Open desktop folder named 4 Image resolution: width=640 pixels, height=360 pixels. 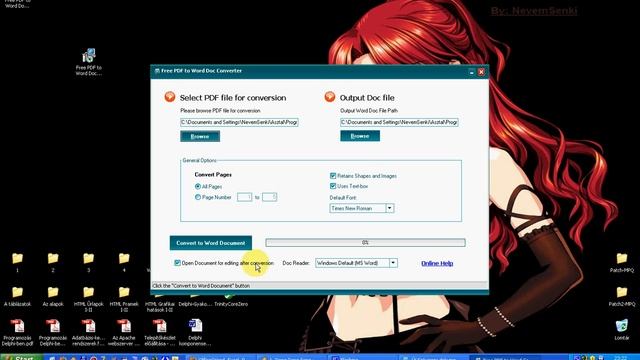(124, 262)
